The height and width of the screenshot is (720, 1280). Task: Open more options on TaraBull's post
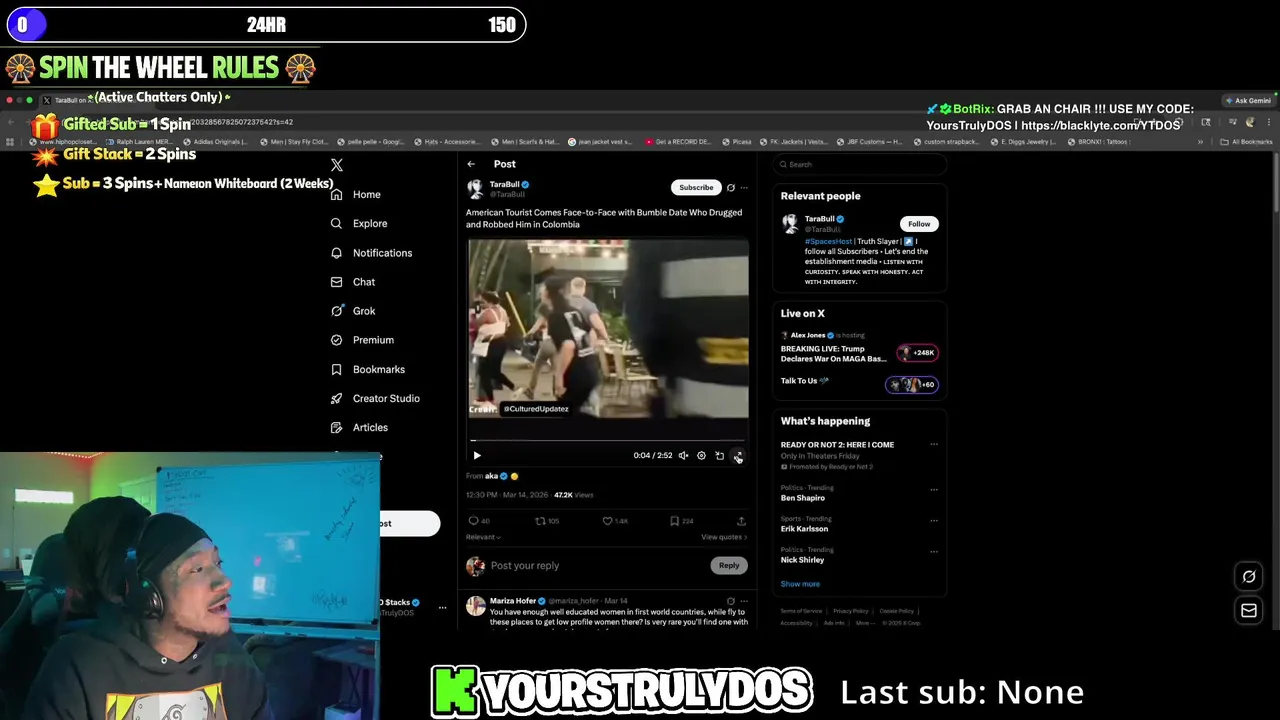pyautogui.click(x=743, y=187)
